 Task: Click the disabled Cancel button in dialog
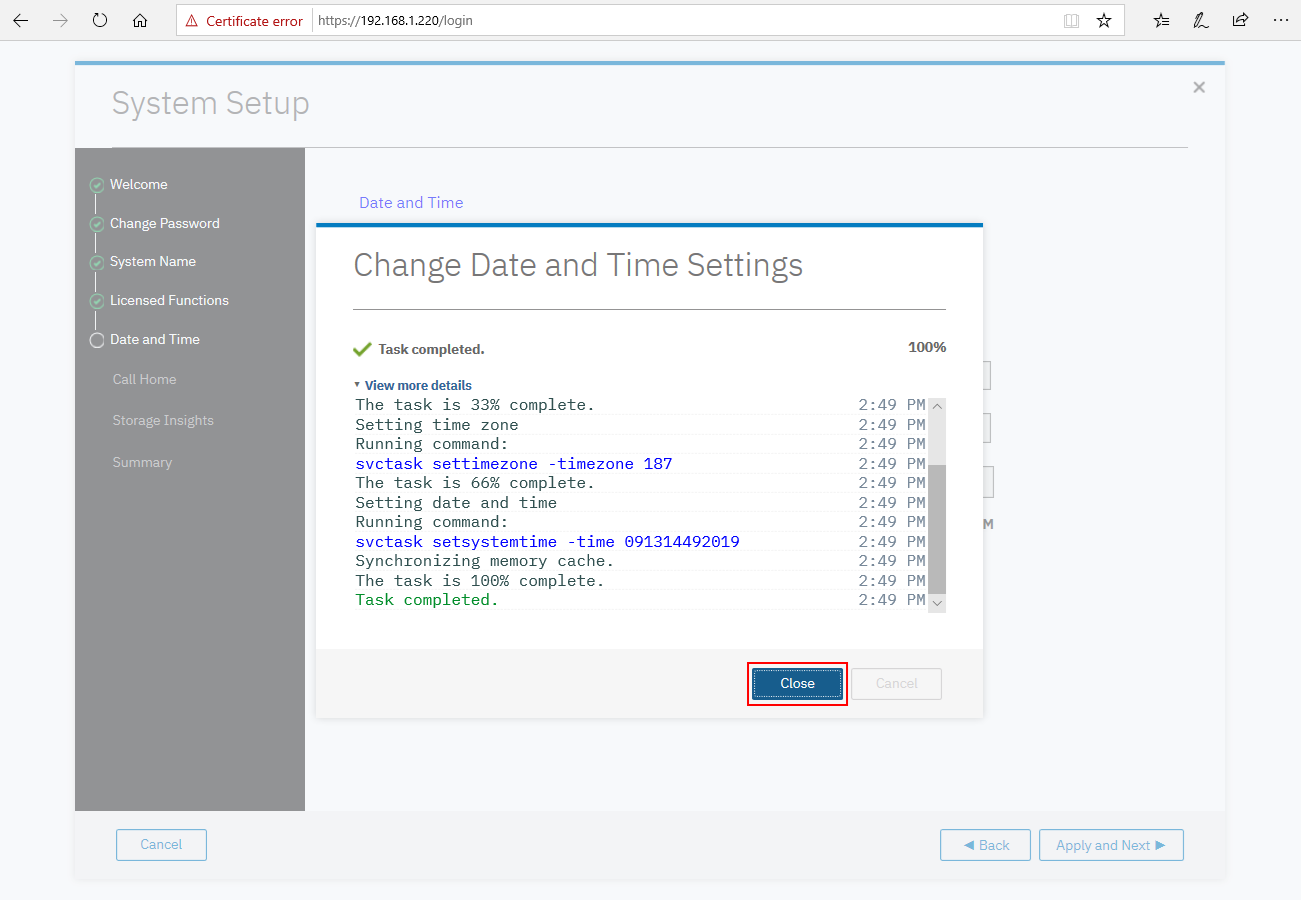click(897, 684)
